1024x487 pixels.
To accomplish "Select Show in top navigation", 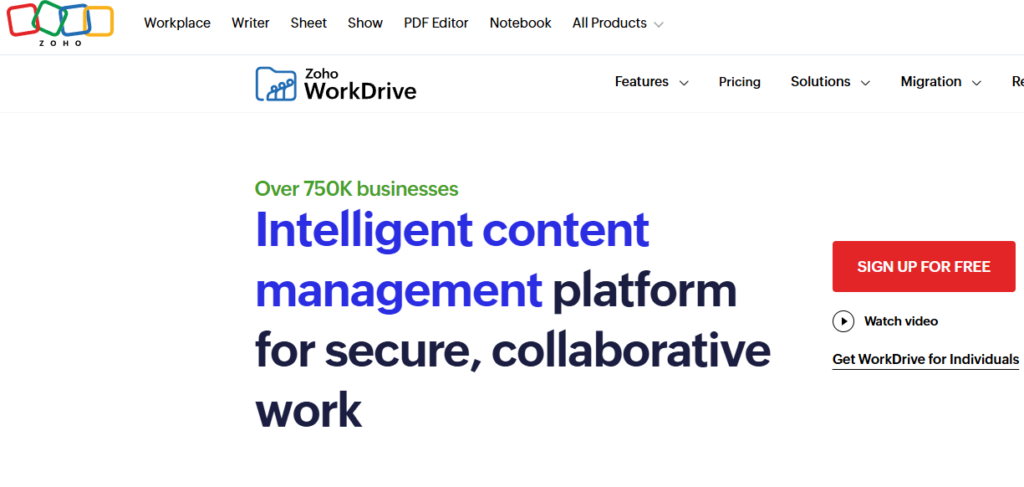I will pyautogui.click(x=365, y=23).
